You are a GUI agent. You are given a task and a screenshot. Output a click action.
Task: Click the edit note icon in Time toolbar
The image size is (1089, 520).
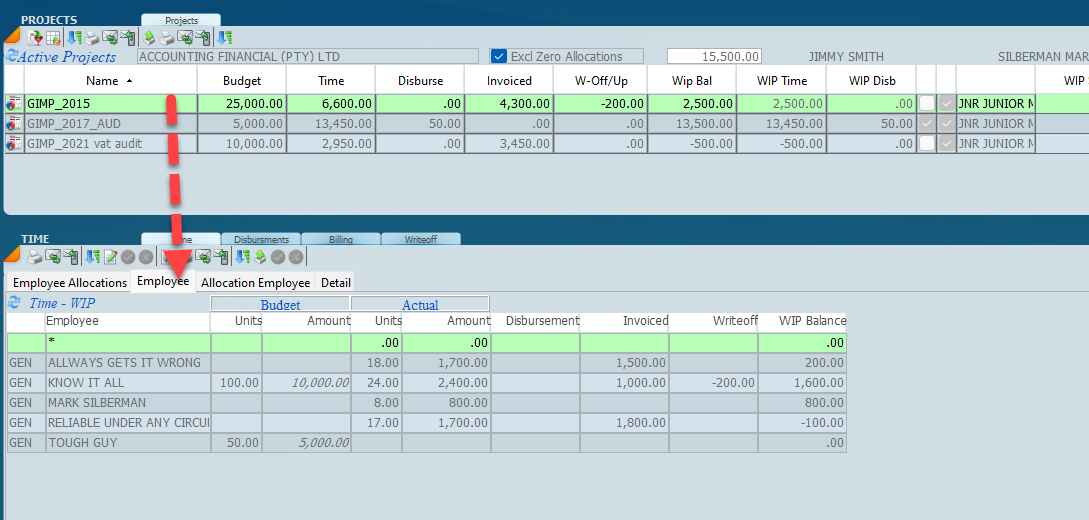point(110,257)
